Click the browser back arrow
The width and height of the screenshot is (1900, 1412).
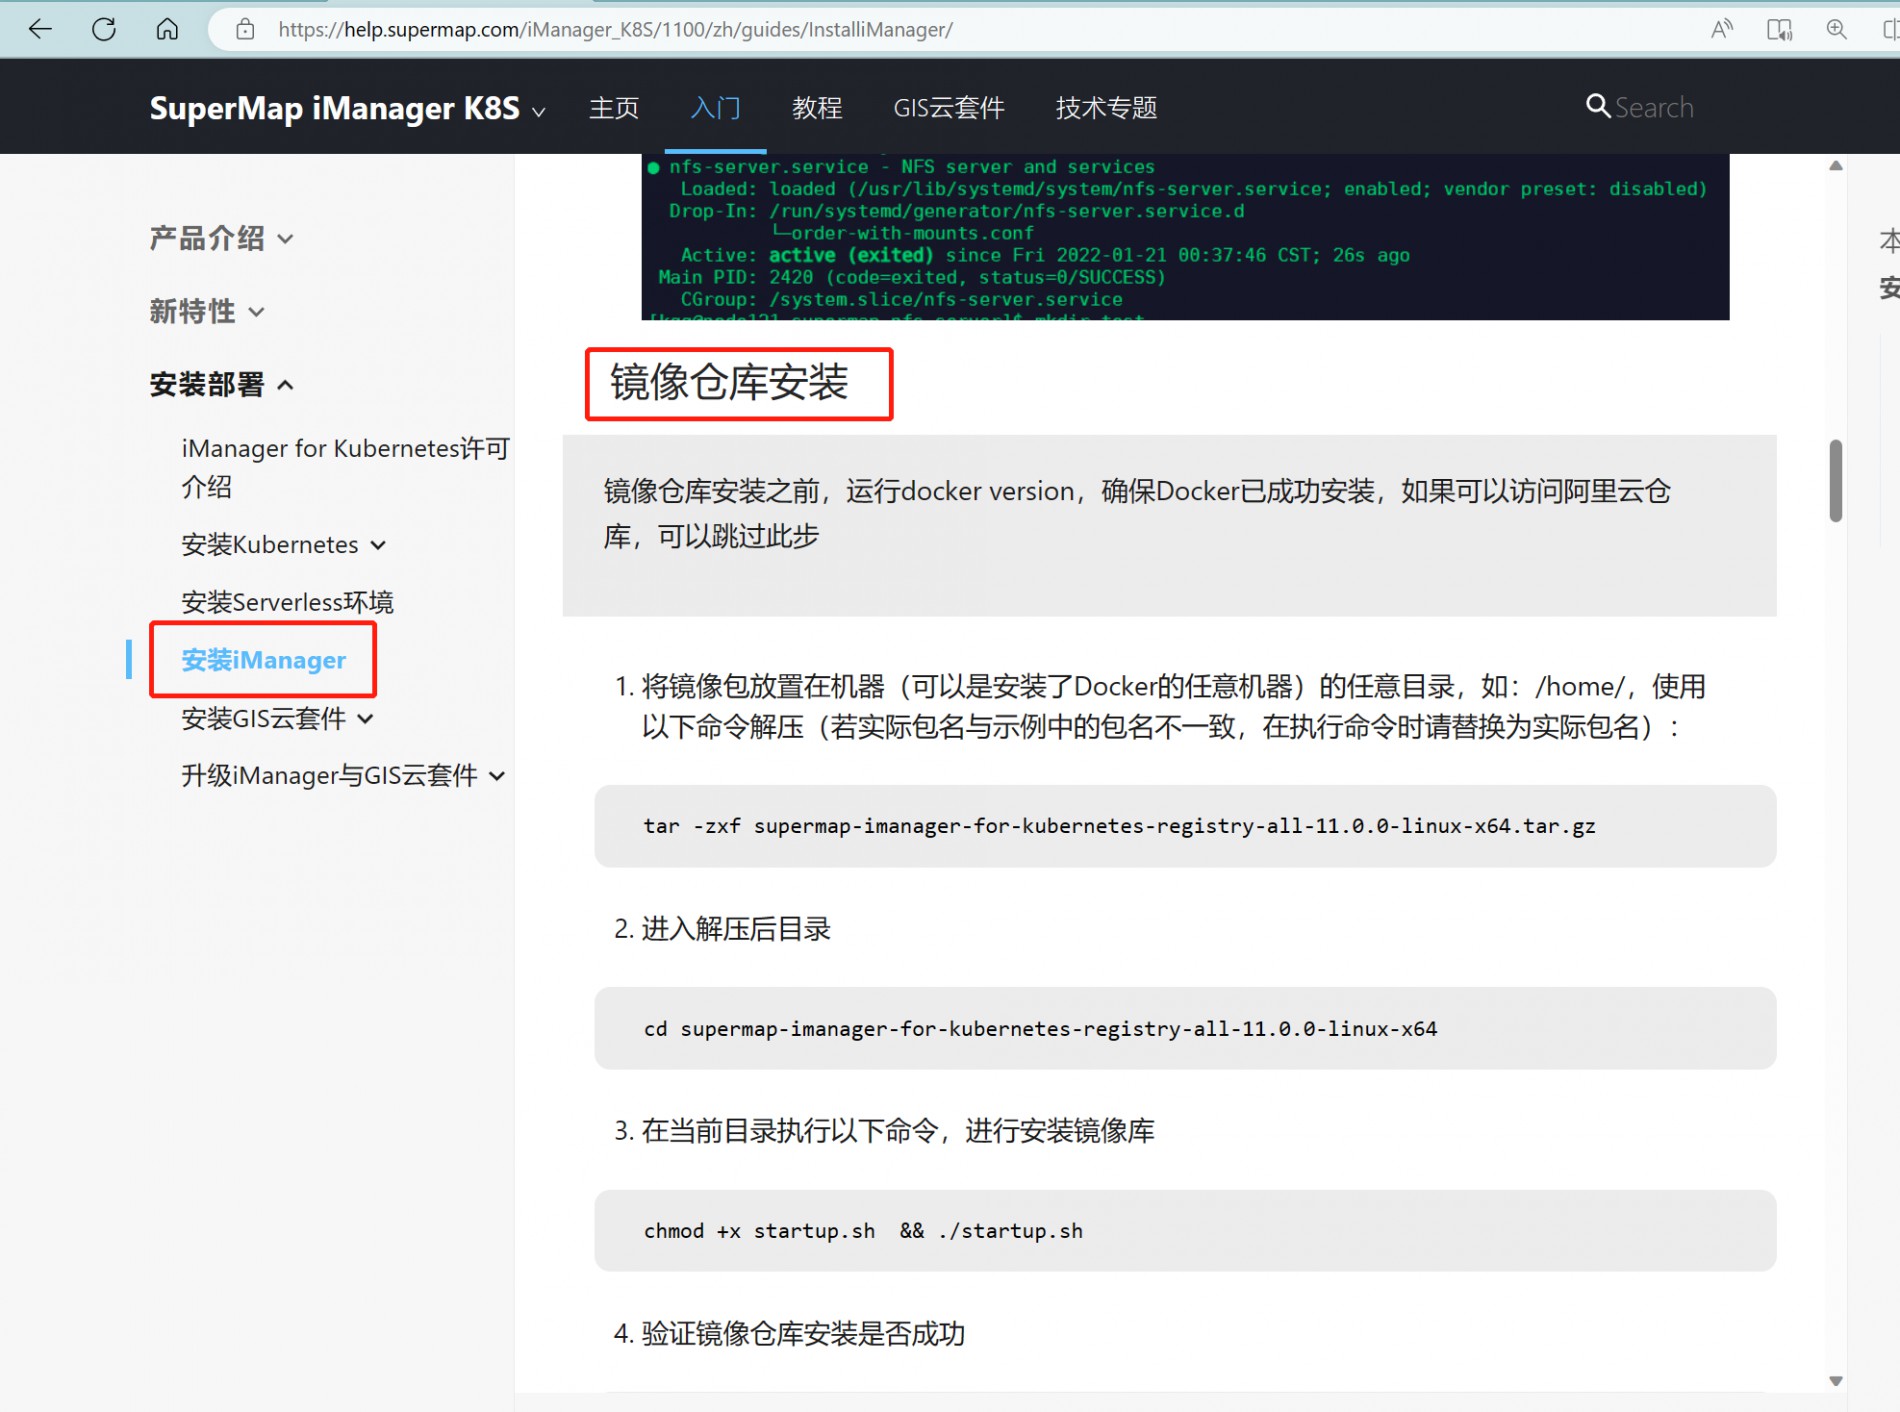(40, 29)
